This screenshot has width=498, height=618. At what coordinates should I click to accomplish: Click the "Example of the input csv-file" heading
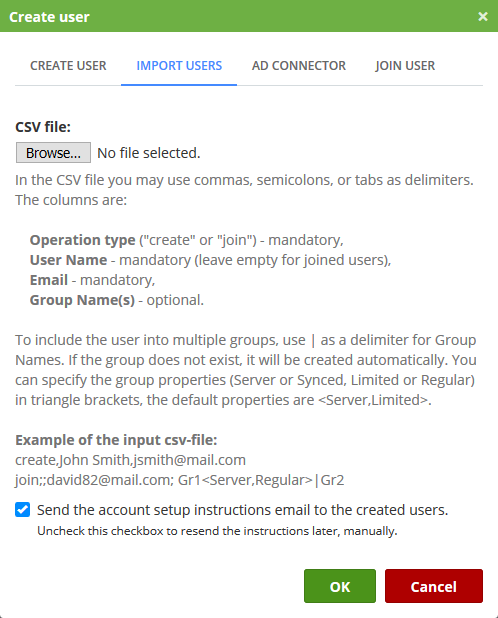116,440
